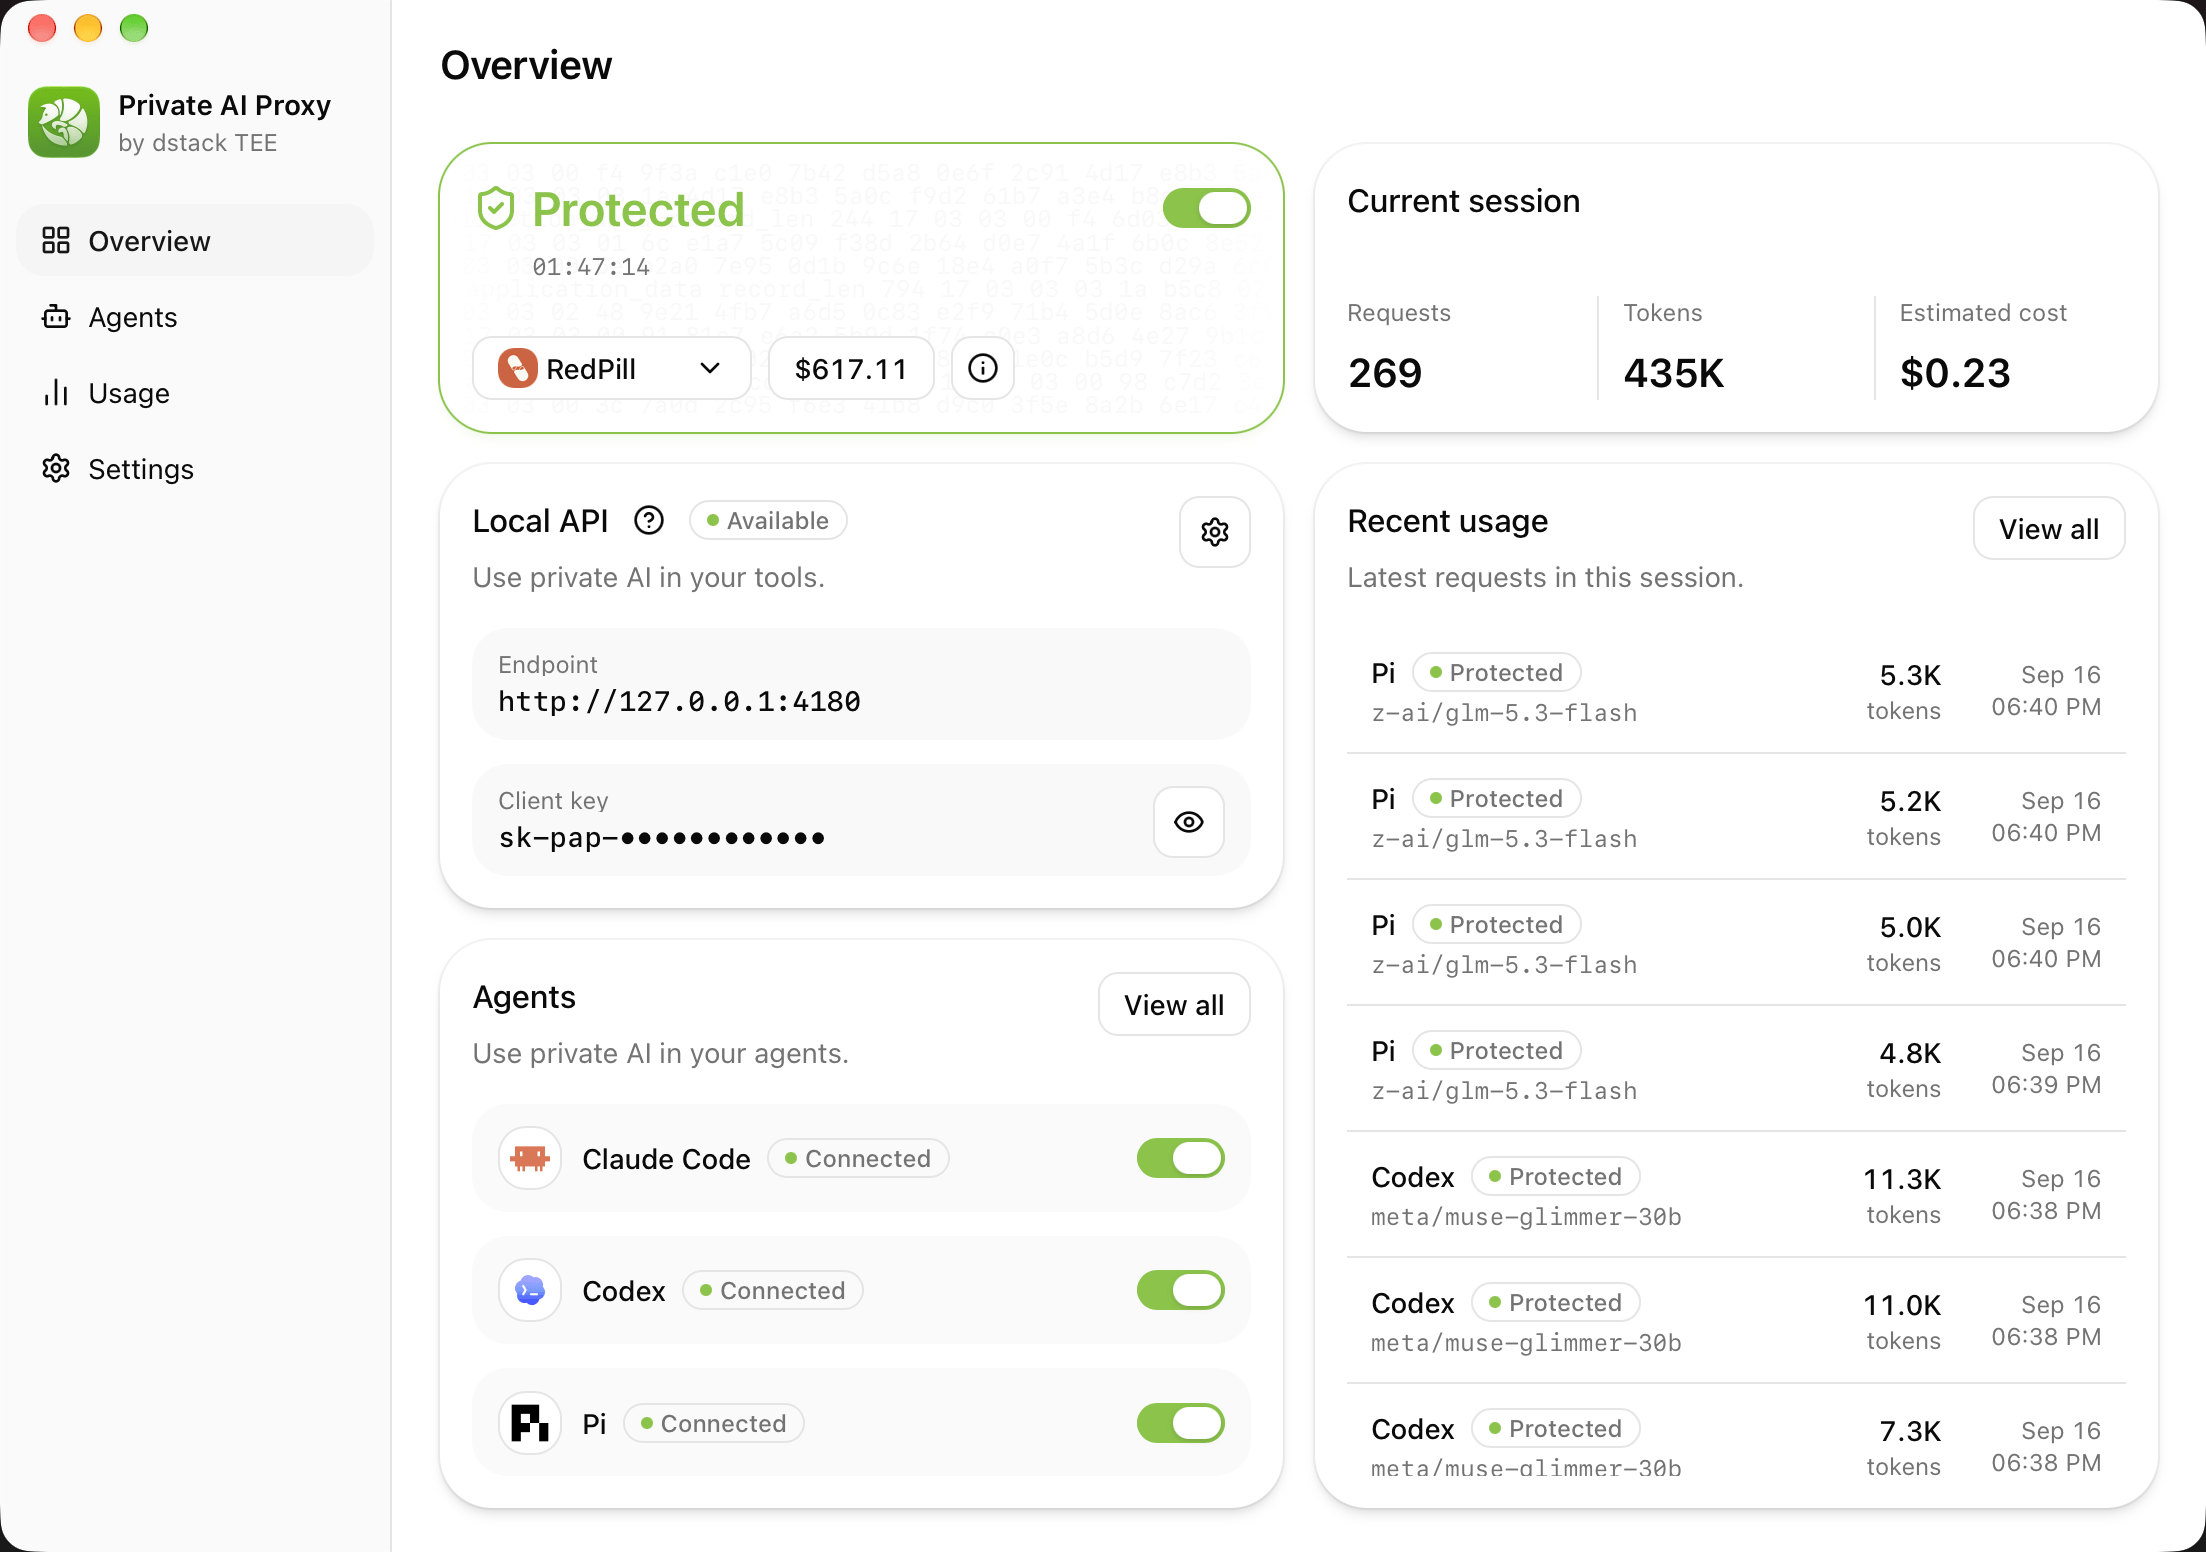Click the Estimated cost $0.23

click(x=1955, y=373)
